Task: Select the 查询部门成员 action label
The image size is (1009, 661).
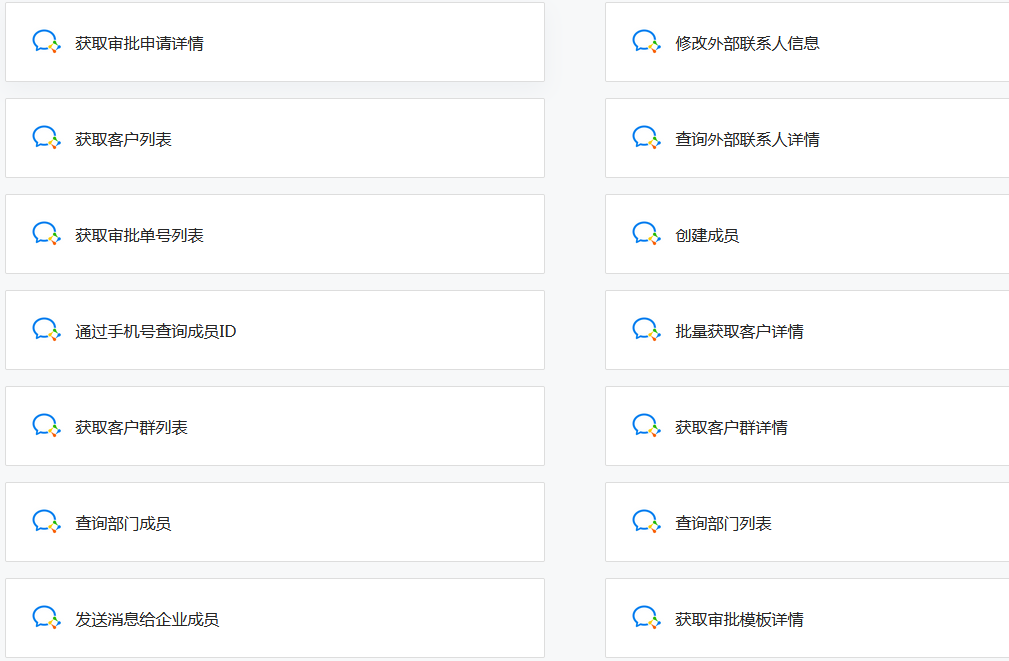Action: [124, 523]
